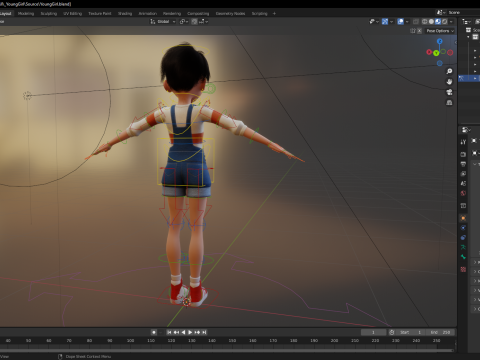Open the Output properties tab
Viewport: 480px width, 360px height.
point(463,164)
